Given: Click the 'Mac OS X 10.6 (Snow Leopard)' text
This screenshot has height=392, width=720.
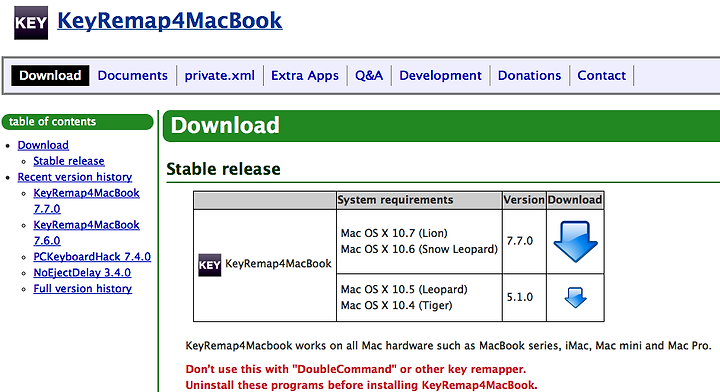Looking at the screenshot, I should click(419, 249).
